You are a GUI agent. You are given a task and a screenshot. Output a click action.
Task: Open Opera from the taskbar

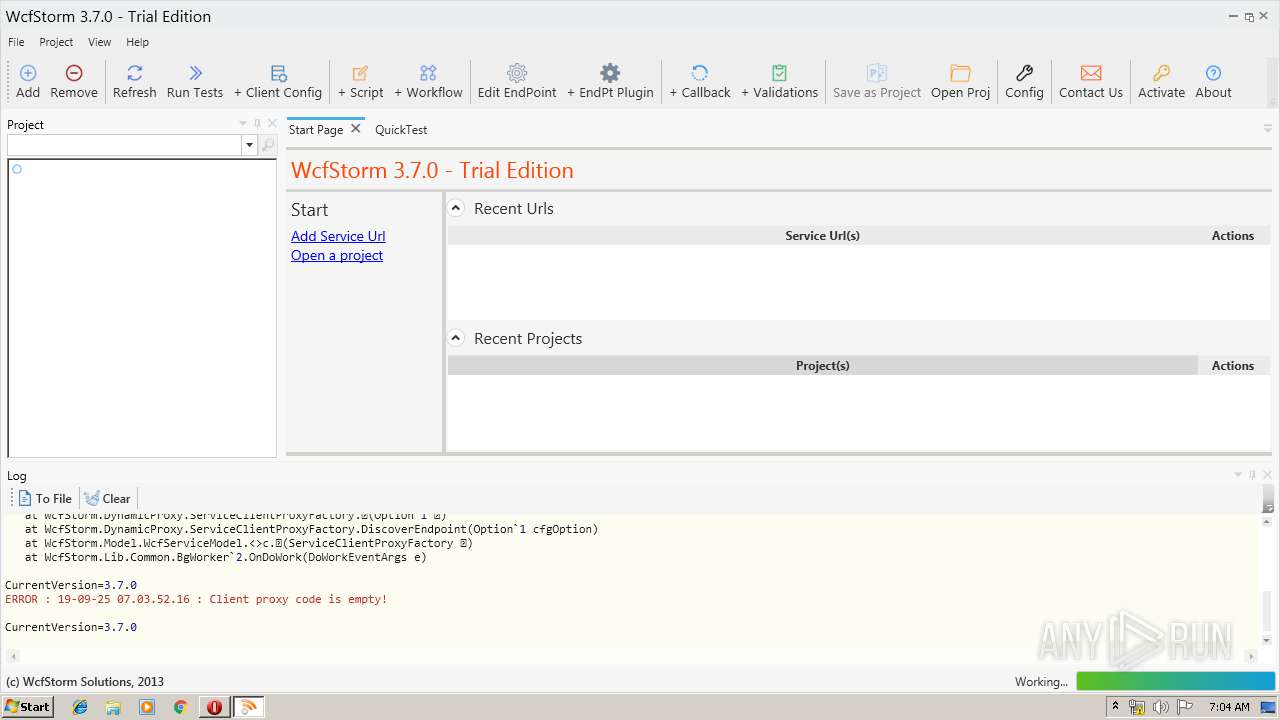coord(214,707)
